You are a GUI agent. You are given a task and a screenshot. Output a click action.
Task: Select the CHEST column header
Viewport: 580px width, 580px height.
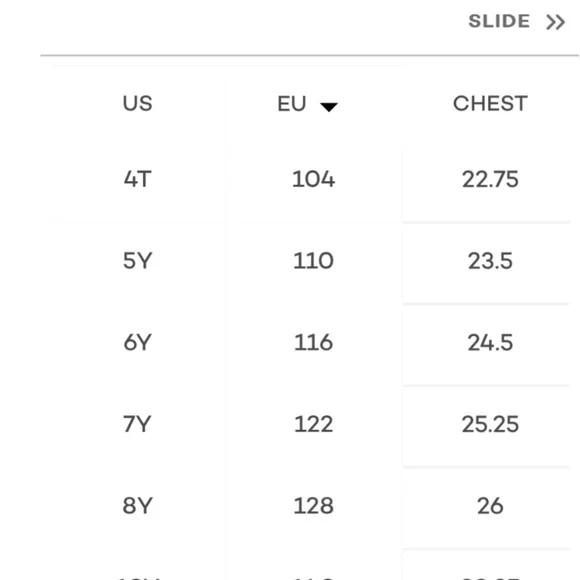tap(490, 103)
